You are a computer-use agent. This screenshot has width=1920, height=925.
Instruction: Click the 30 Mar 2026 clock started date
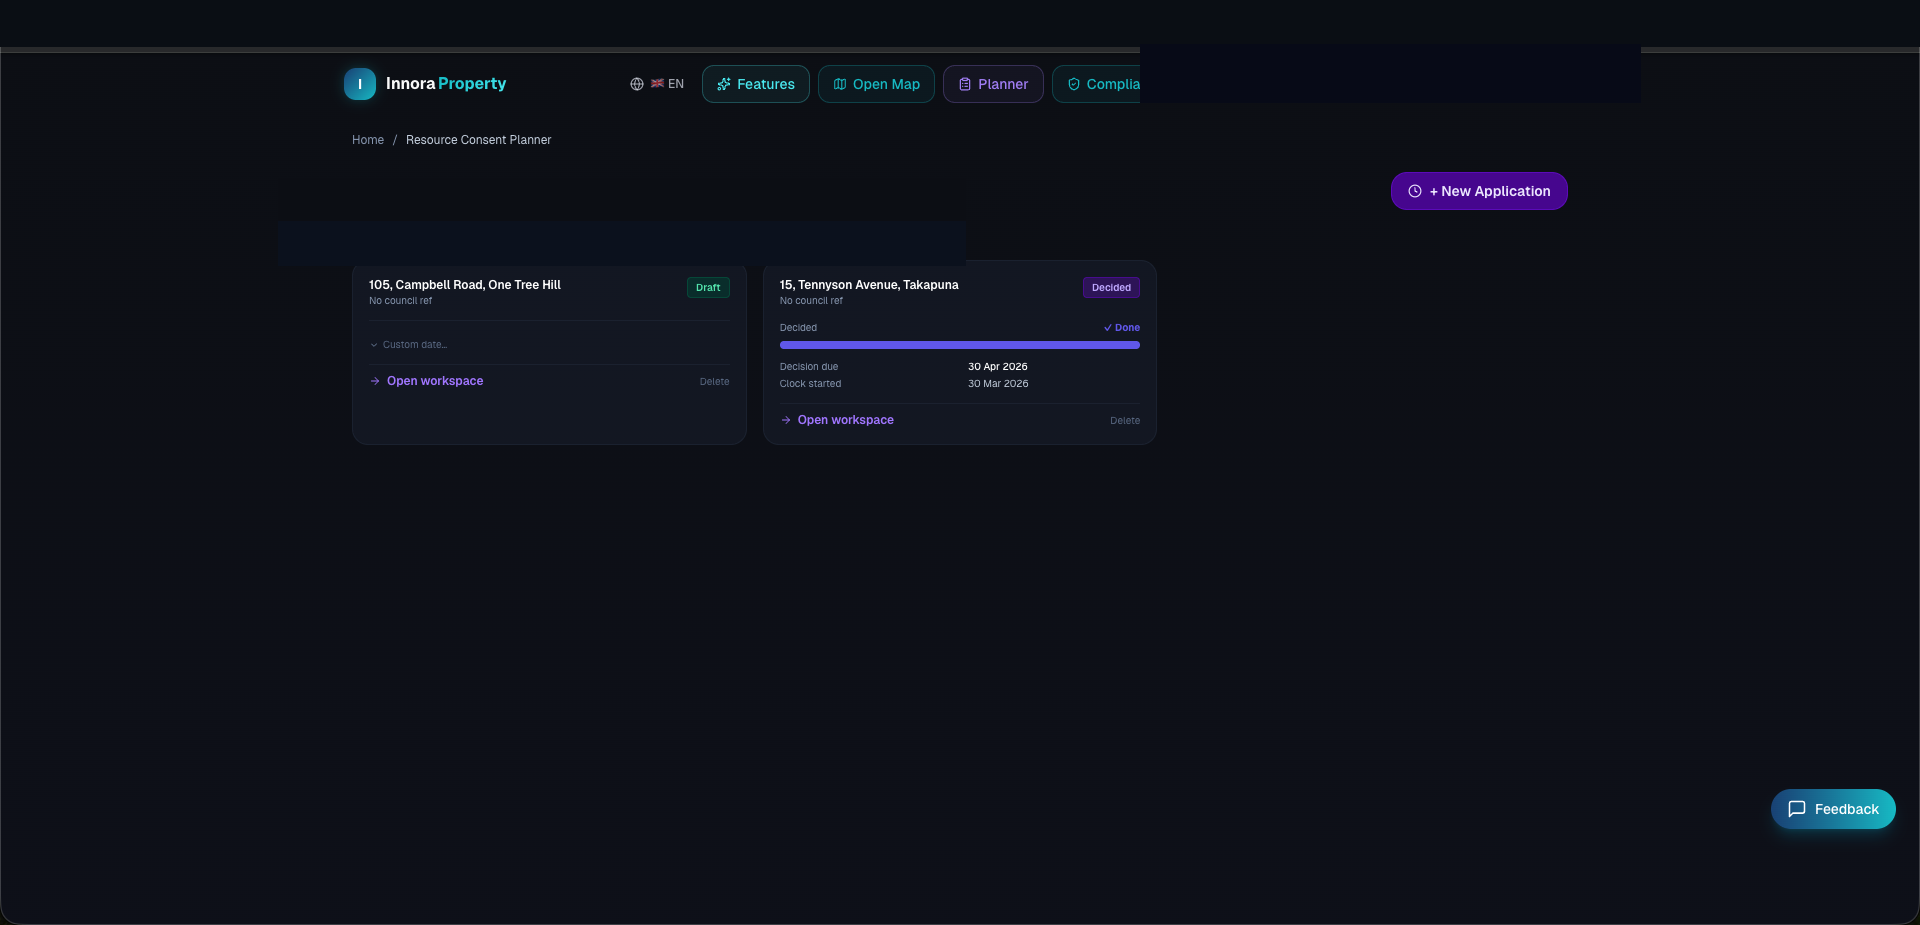[998, 384]
